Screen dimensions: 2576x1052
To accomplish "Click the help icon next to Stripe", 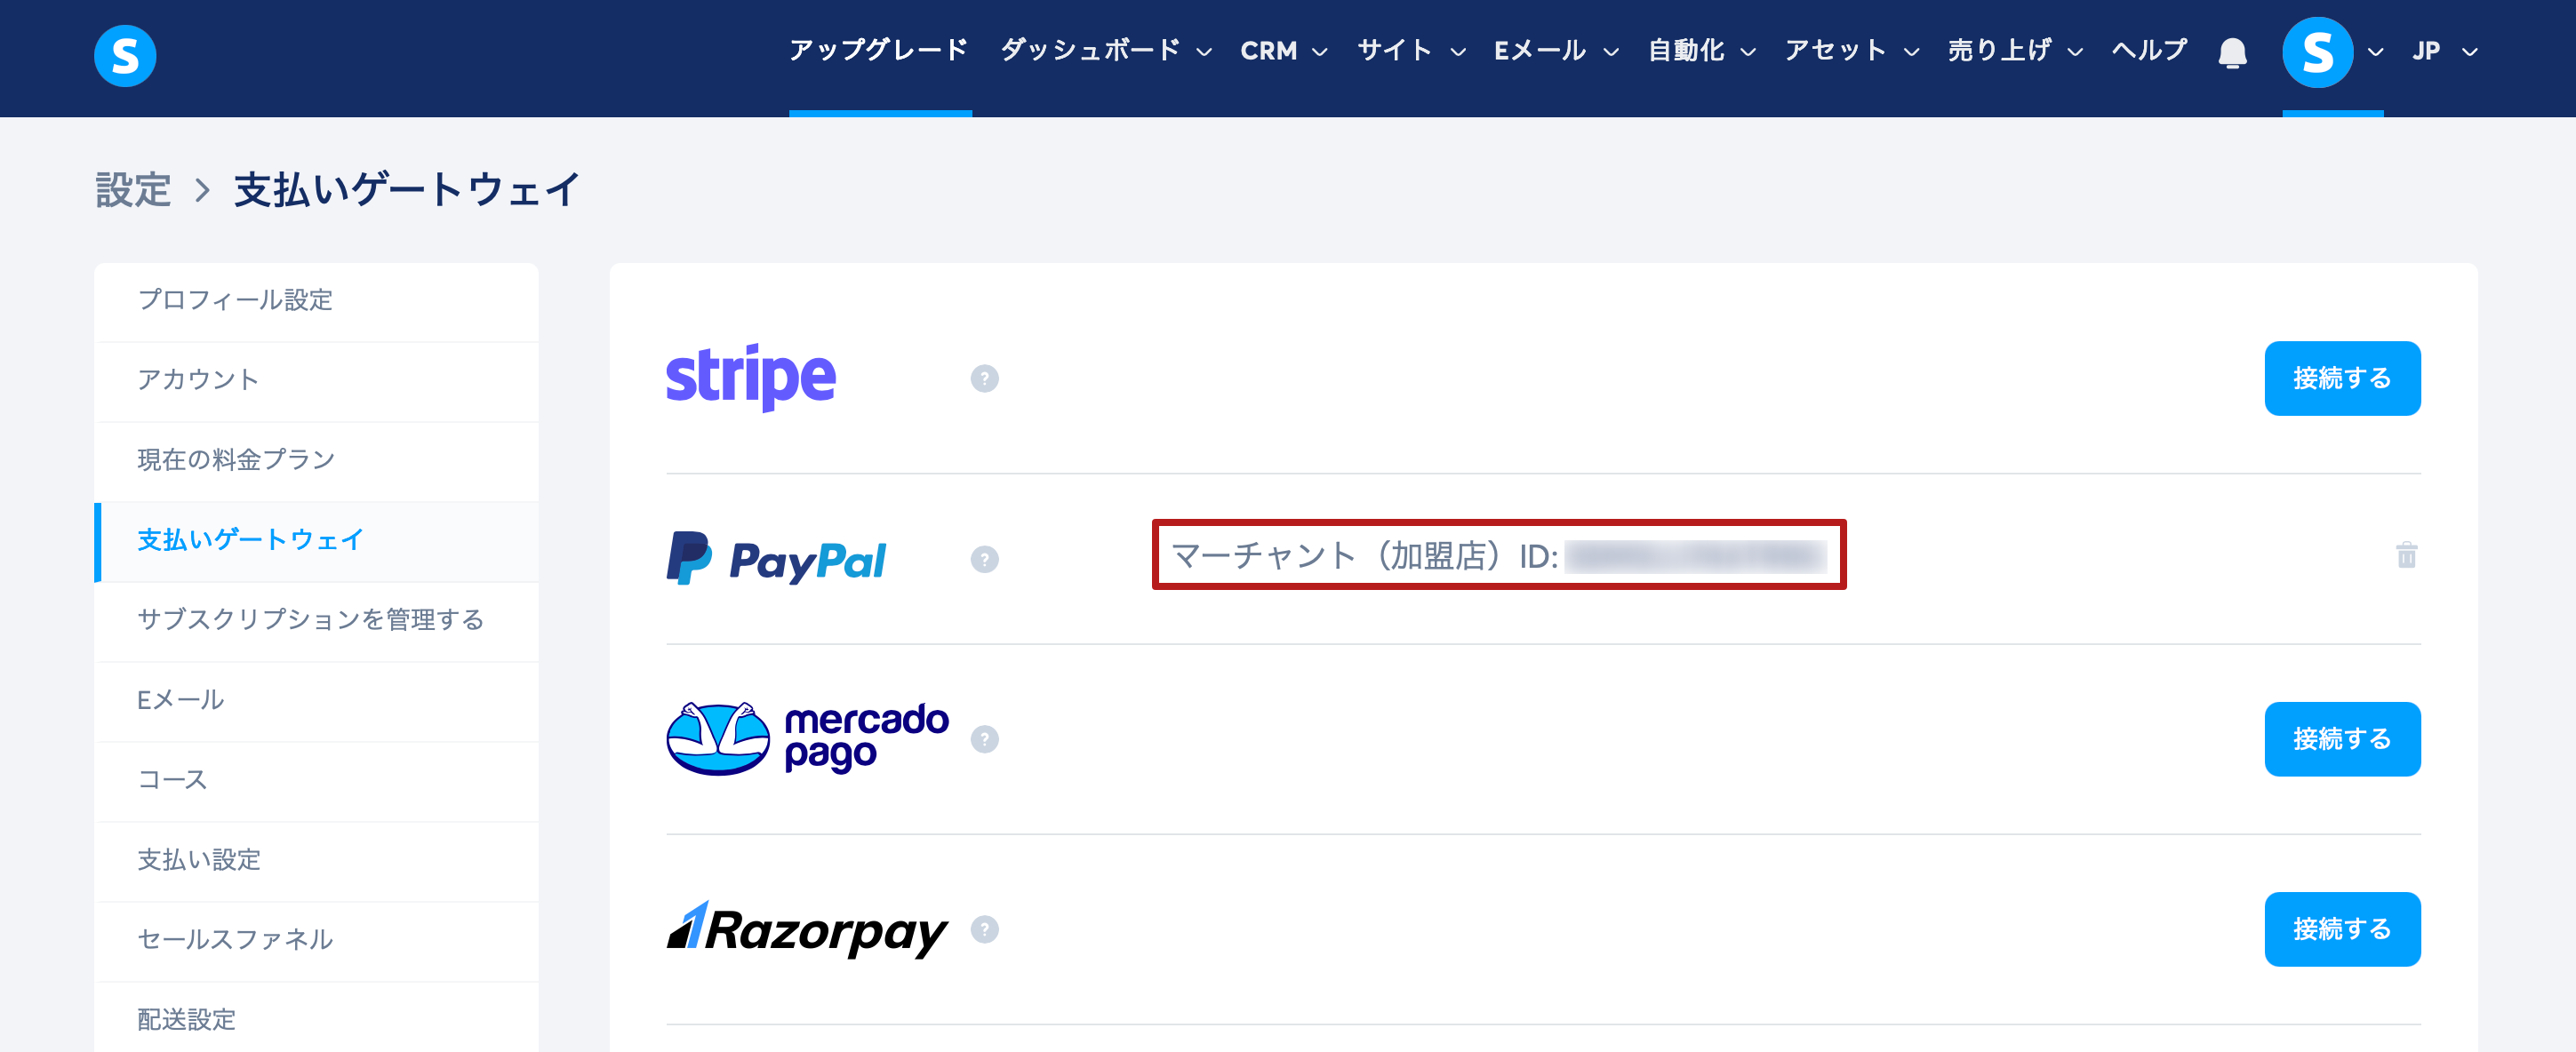I will click(984, 379).
